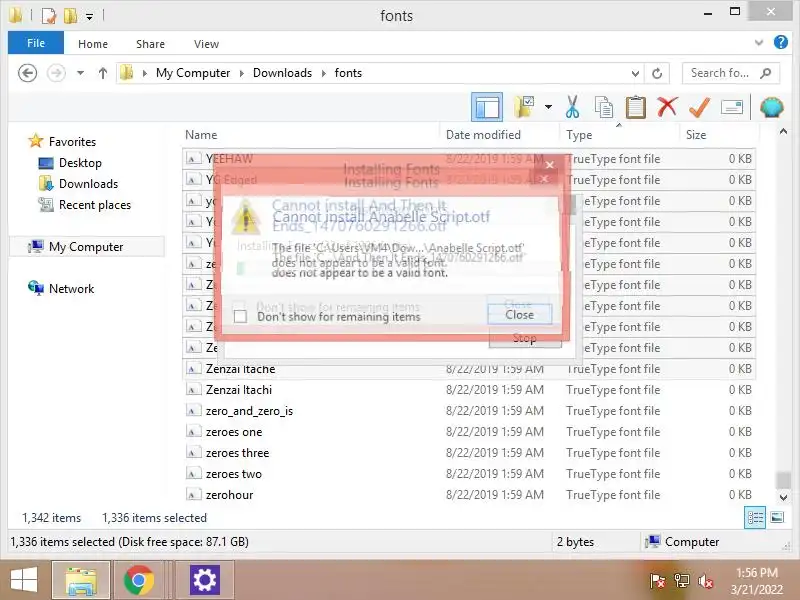Click the Rename toolbar icon
The width and height of the screenshot is (800, 600).
coord(732,107)
